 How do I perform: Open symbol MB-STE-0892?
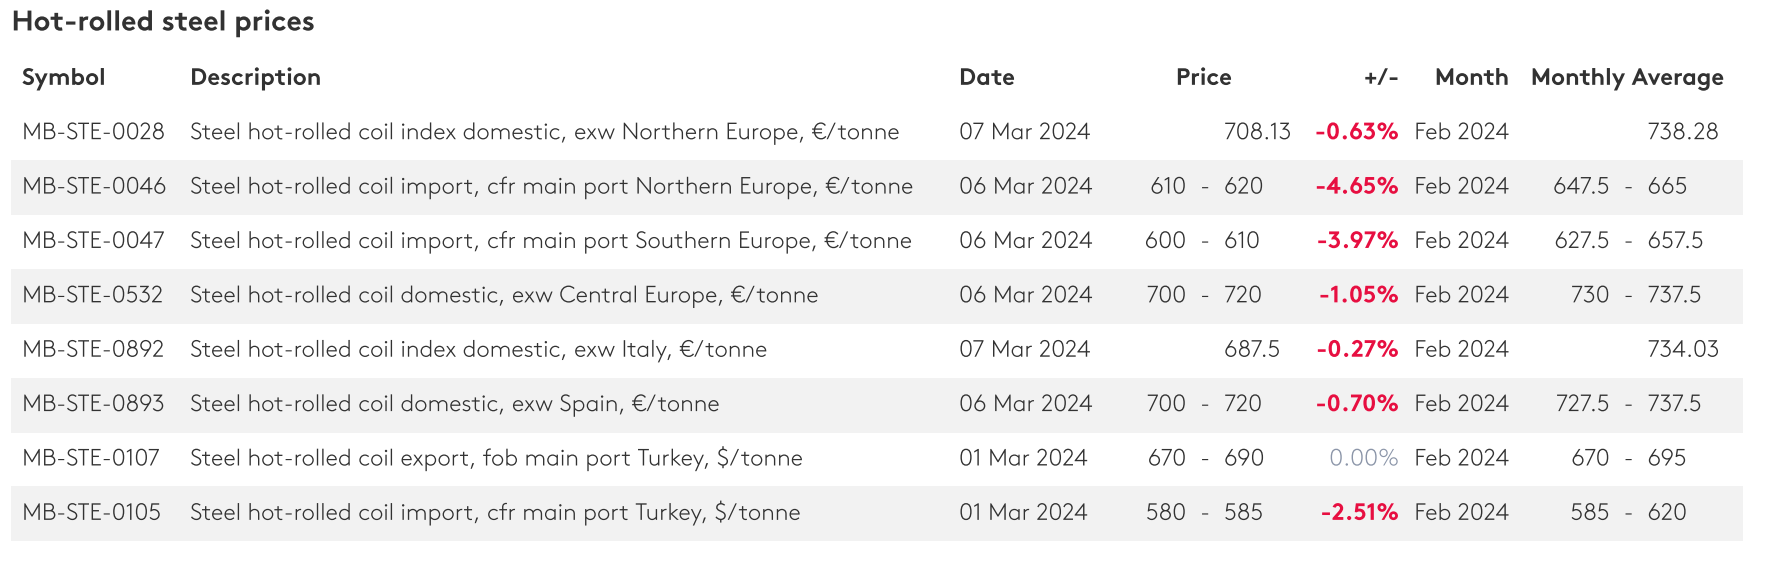93,349
